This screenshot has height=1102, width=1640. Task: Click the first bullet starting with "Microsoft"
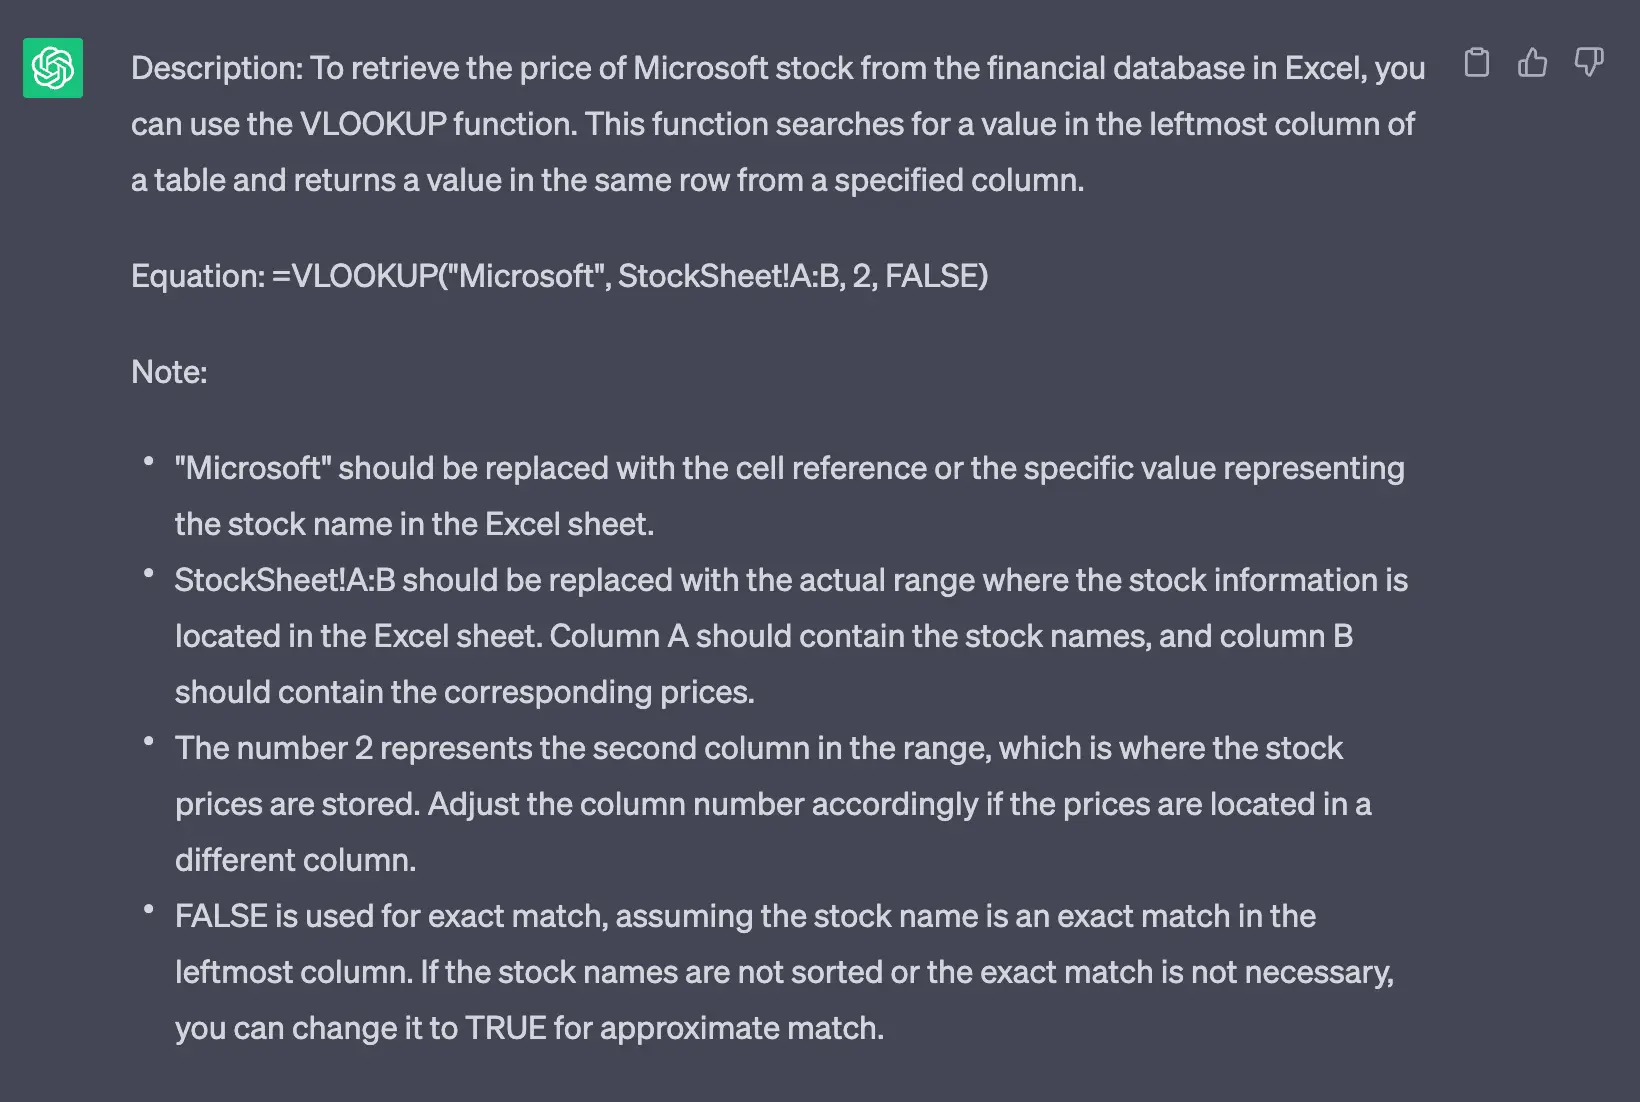pyautogui.click(x=789, y=496)
